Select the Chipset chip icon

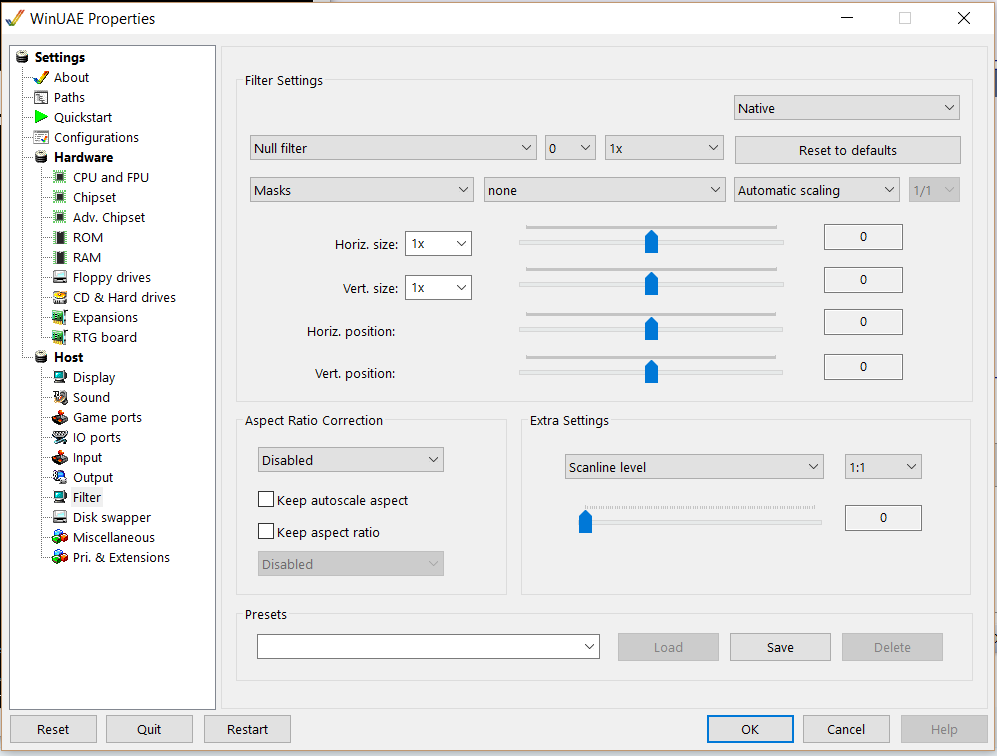[x=60, y=197]
